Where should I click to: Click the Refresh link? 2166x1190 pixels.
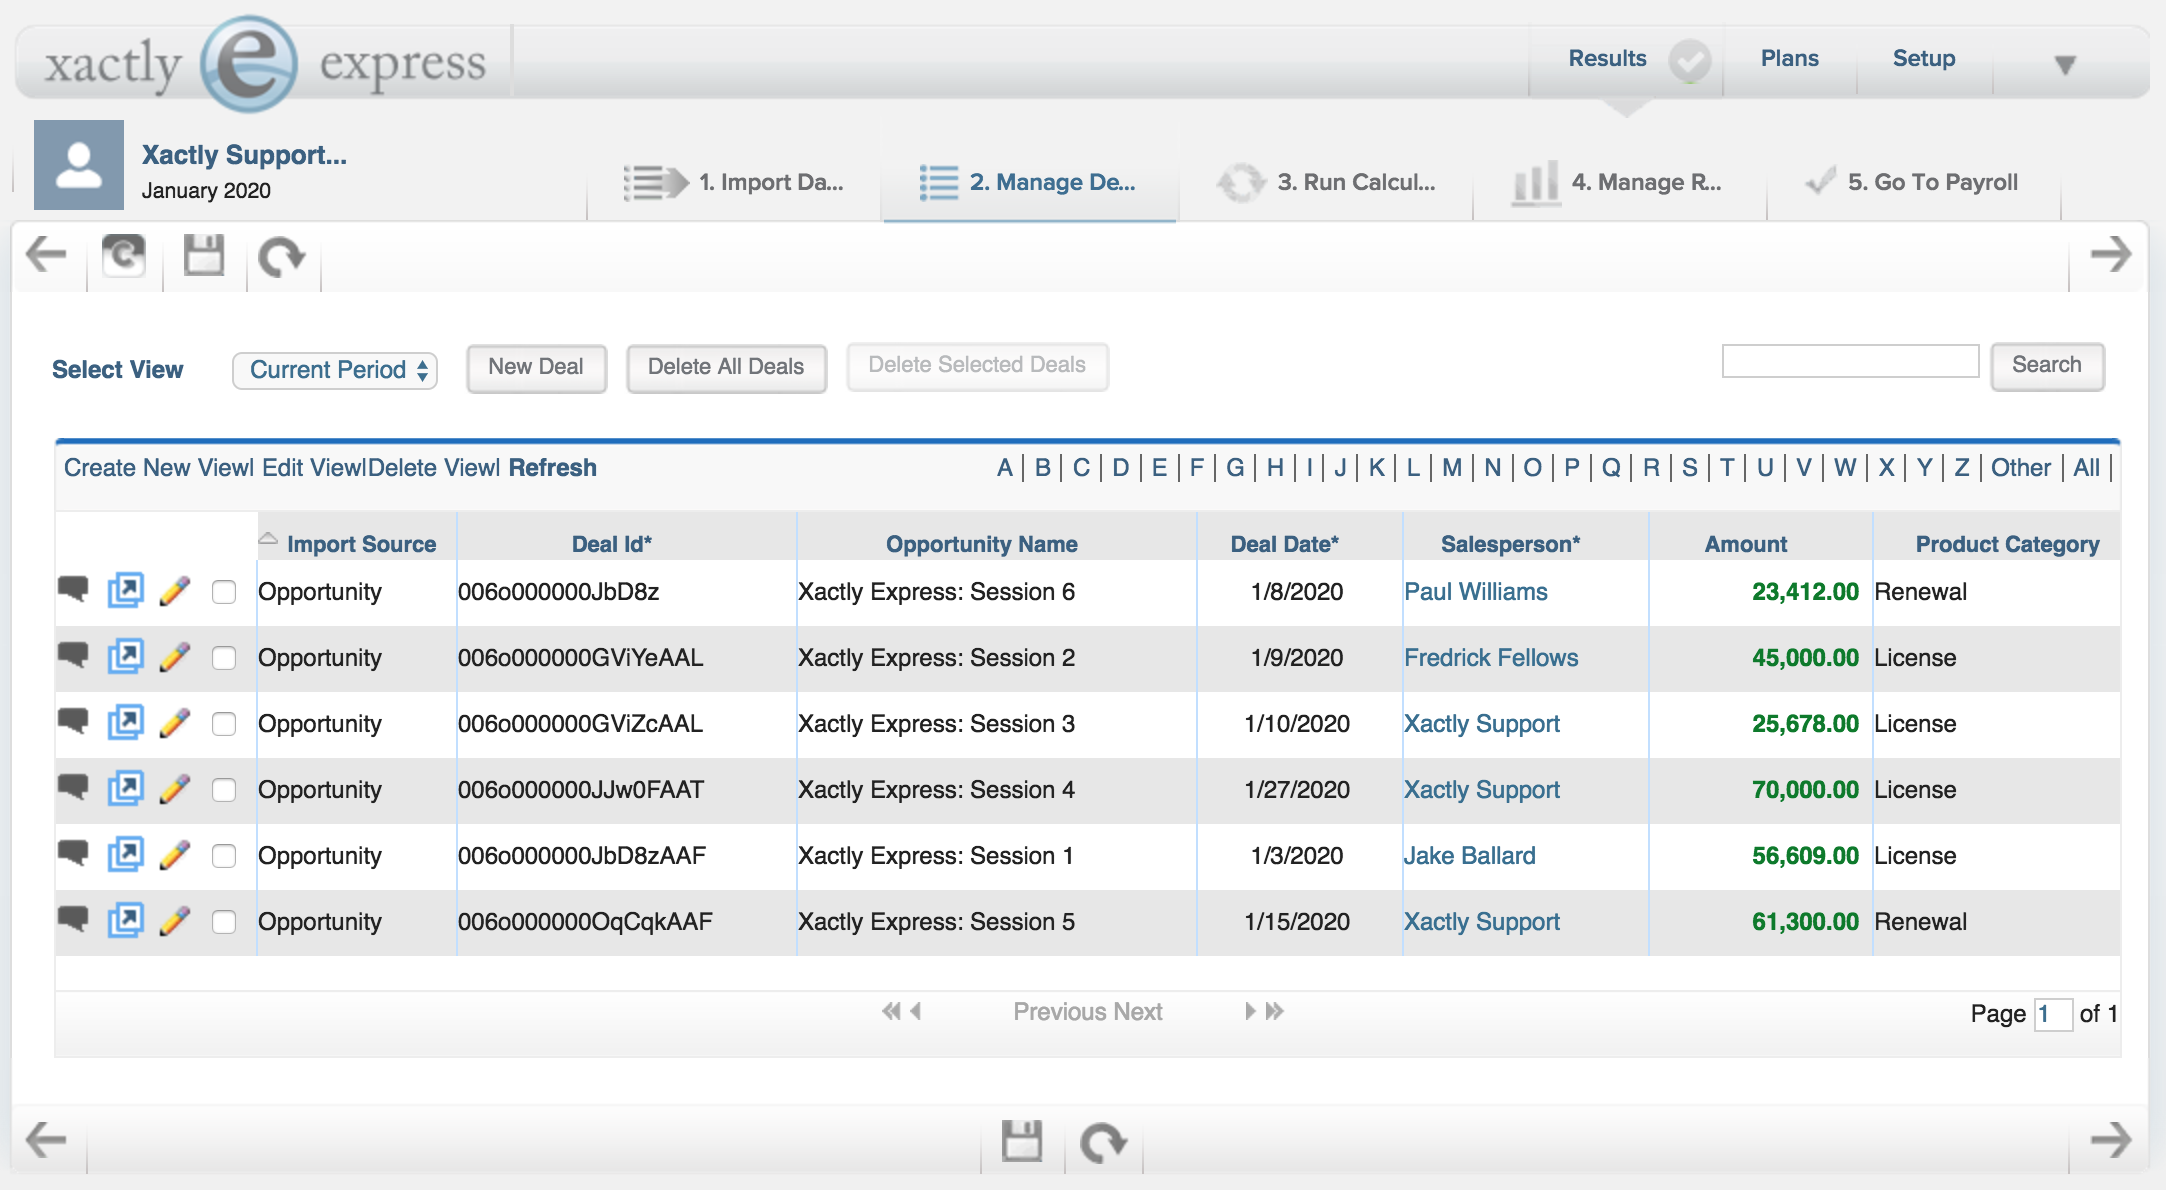click(553, 468)
